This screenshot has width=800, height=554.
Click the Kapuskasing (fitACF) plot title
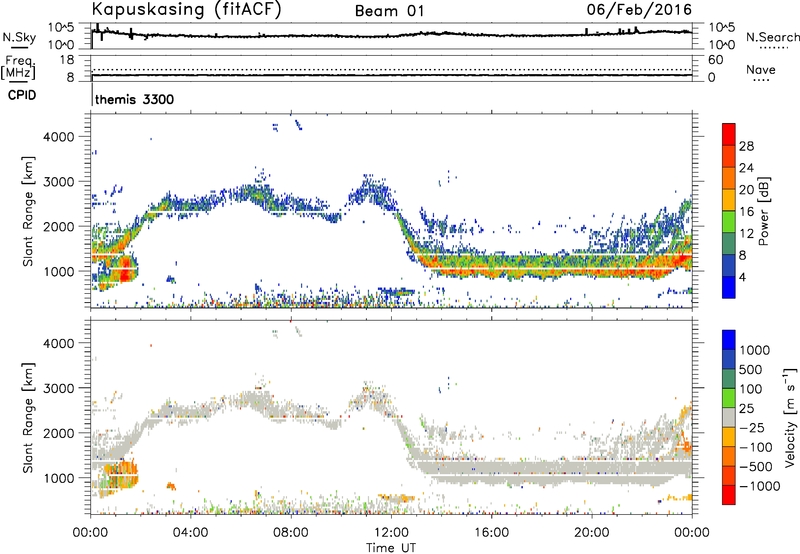[186, 10]
